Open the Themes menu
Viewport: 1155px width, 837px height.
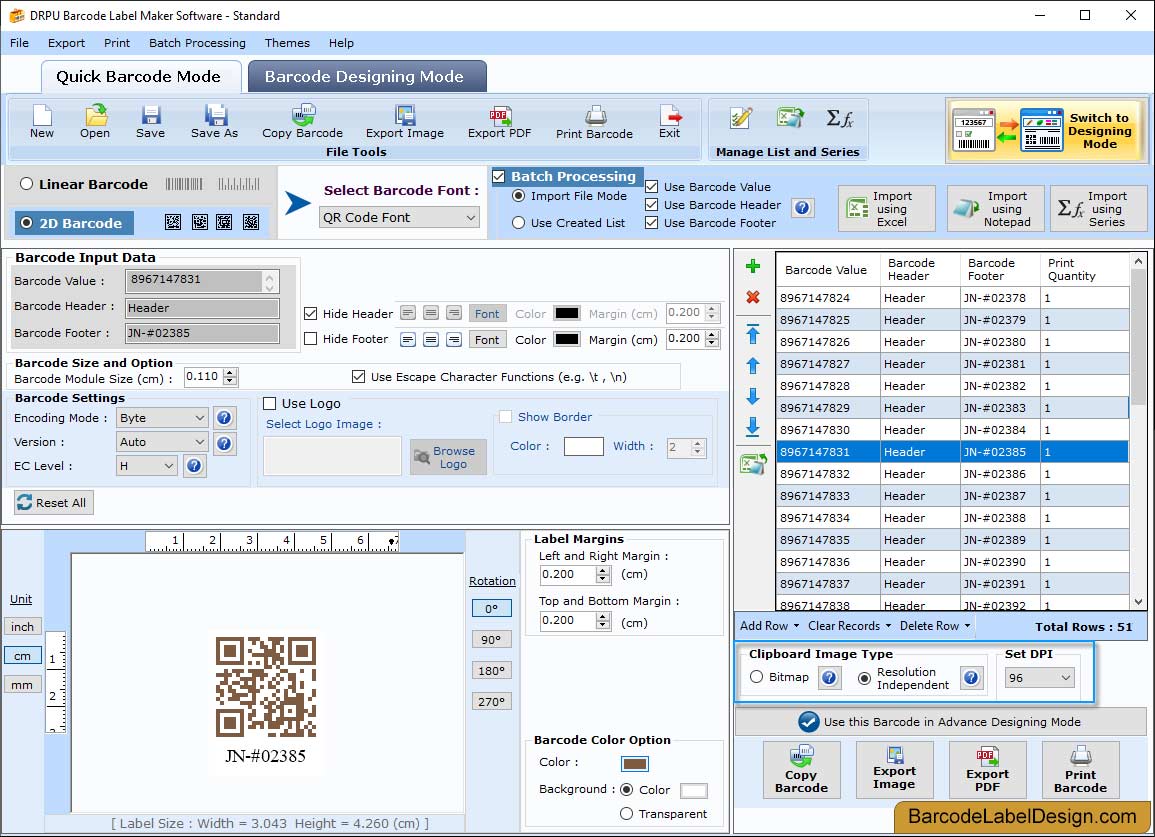pyautogui.click(x=287, y=43)
